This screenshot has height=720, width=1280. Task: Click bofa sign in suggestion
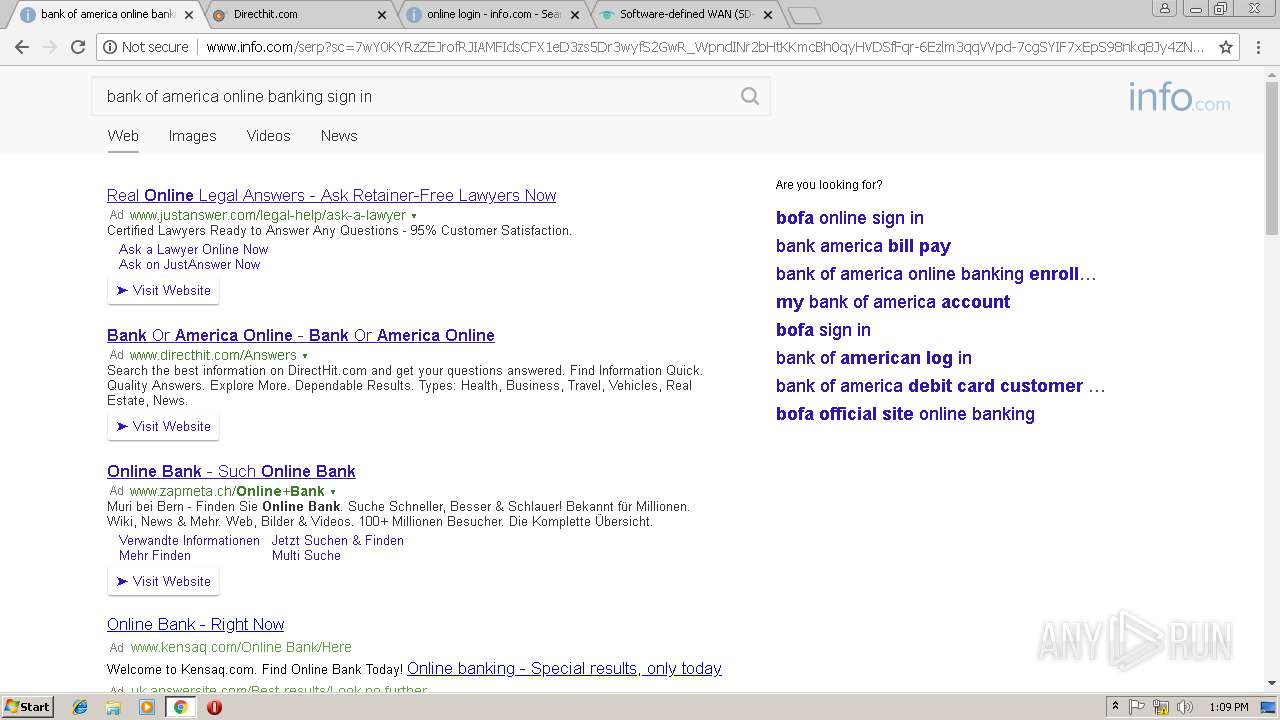point(823,330)
